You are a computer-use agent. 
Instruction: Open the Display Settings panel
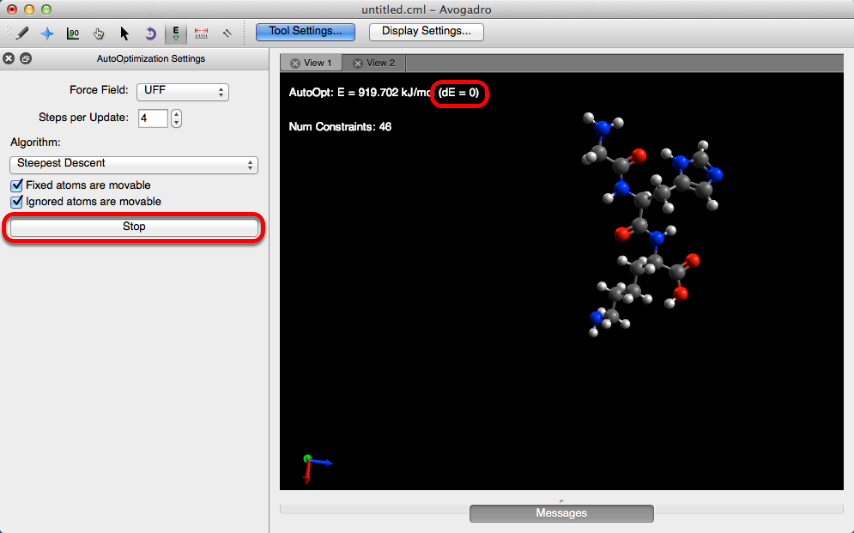pyautogui.click(x=426, y=31)
